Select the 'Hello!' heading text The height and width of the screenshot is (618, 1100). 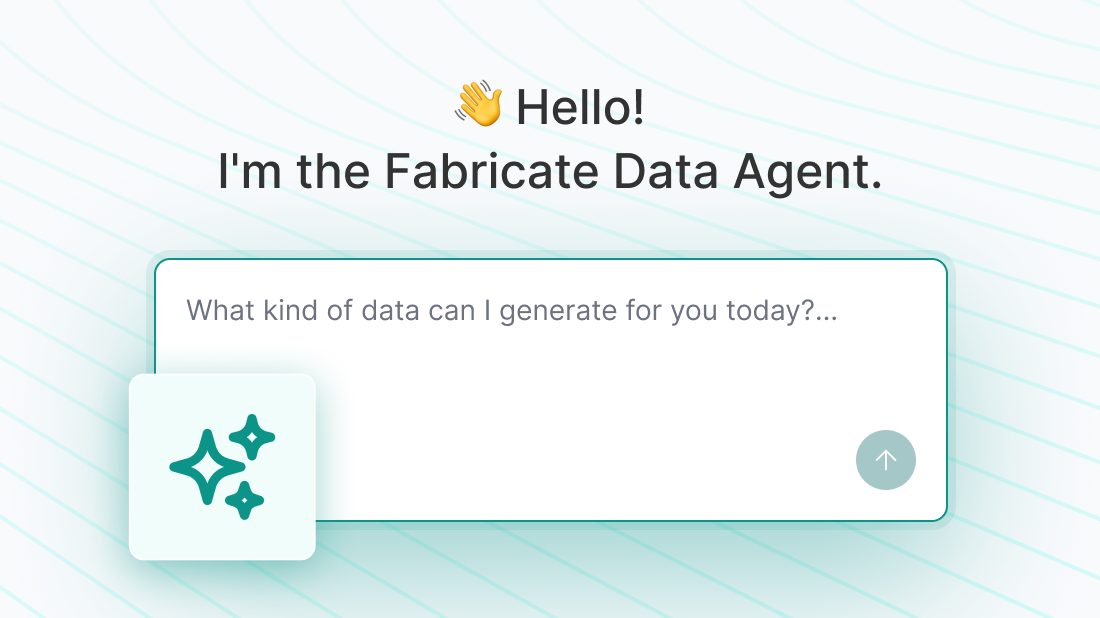click(x=580, y=108)
